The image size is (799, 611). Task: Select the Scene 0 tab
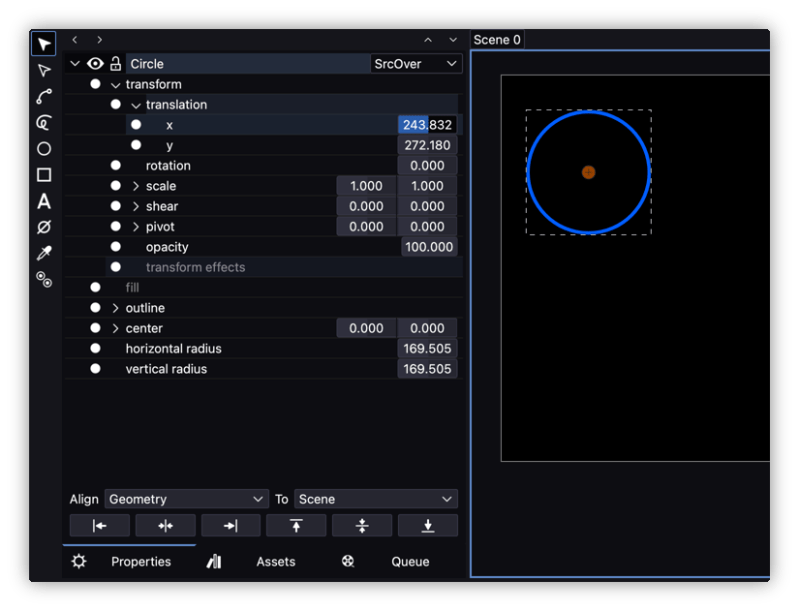tap(497, 40)
